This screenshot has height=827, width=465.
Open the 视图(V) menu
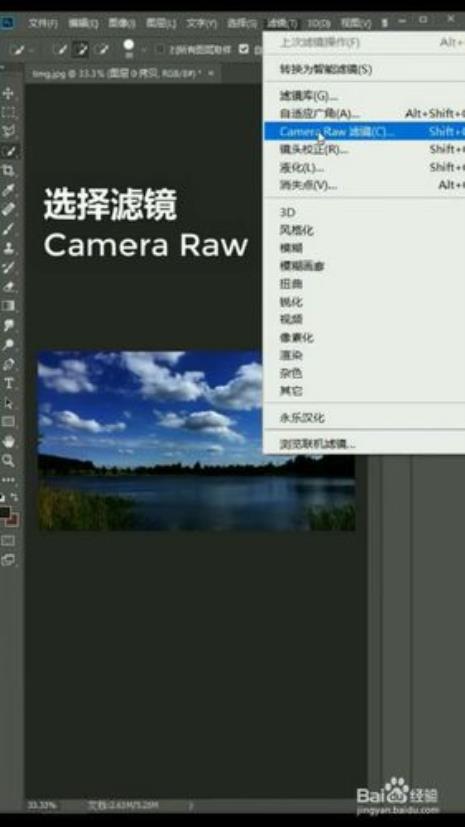pos(356,23)
